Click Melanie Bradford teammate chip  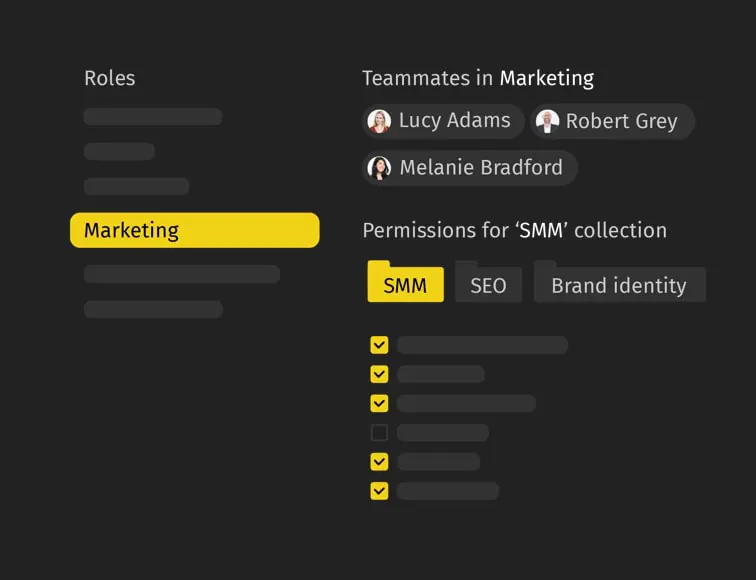(470, 168)
